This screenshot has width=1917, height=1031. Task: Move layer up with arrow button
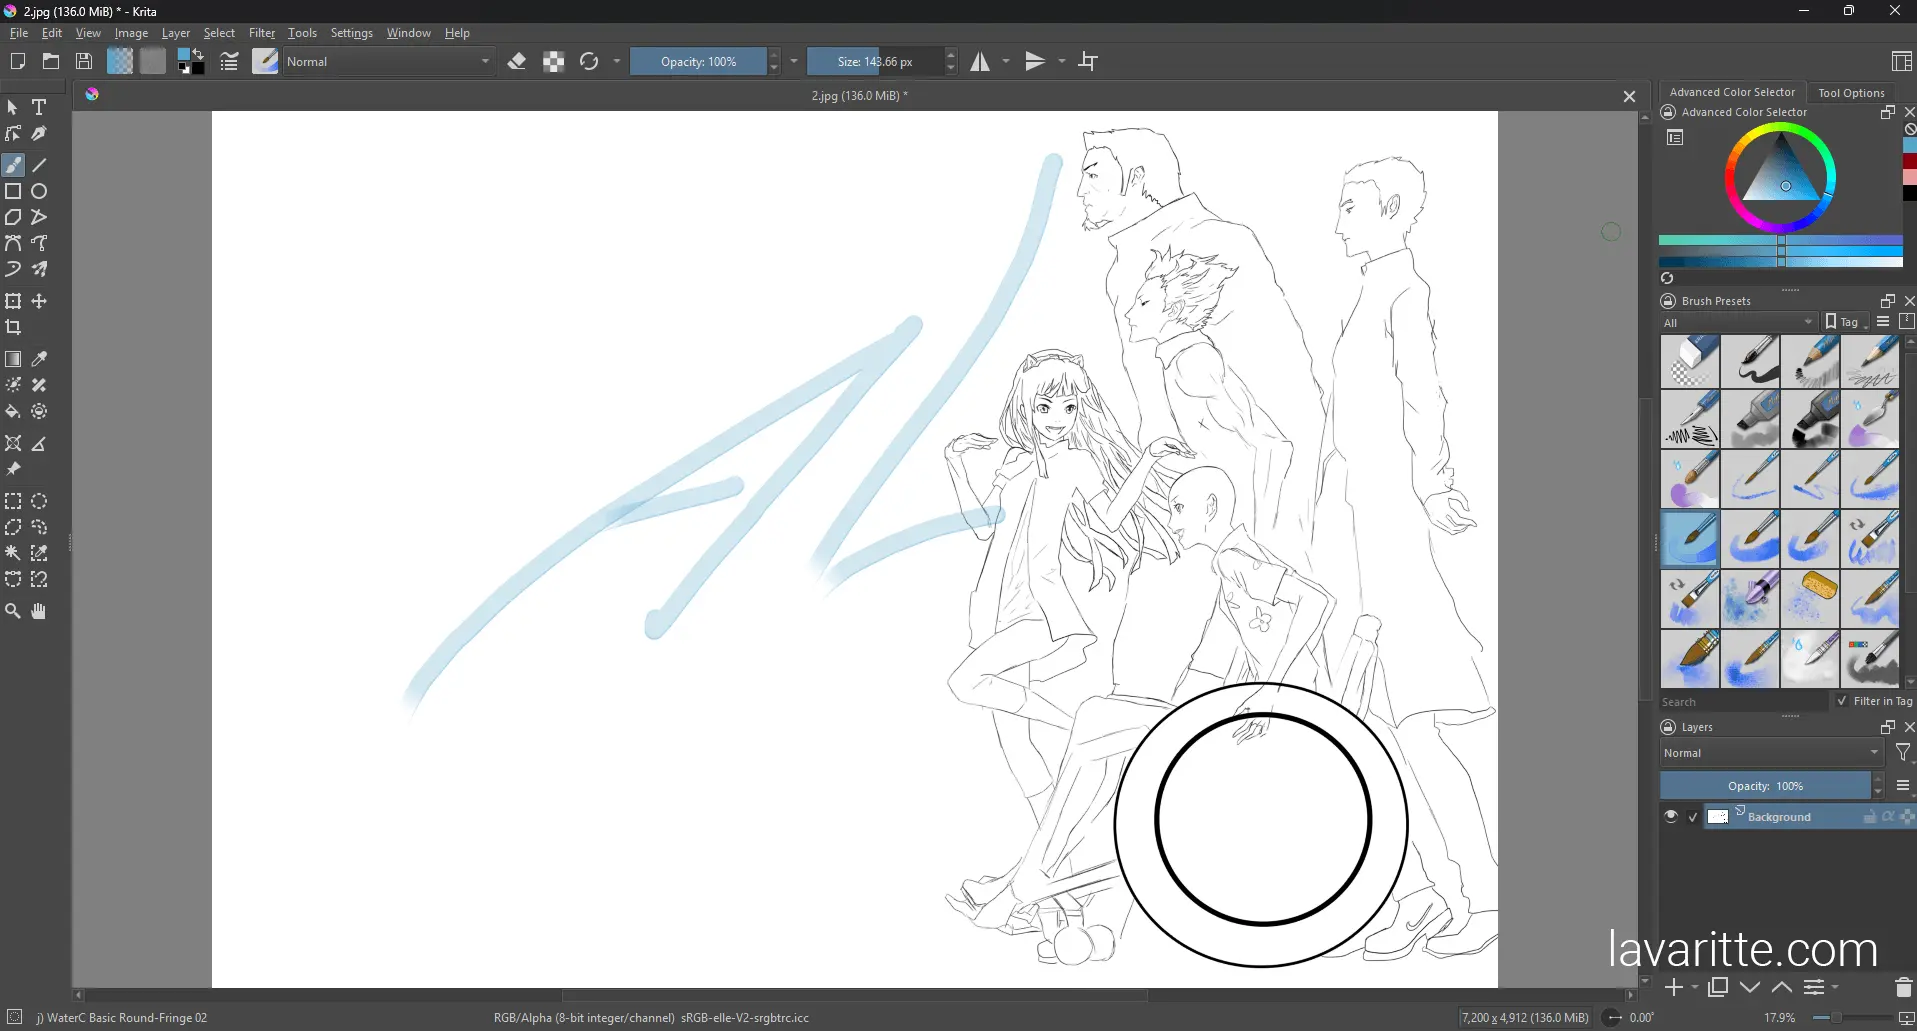1782,987
